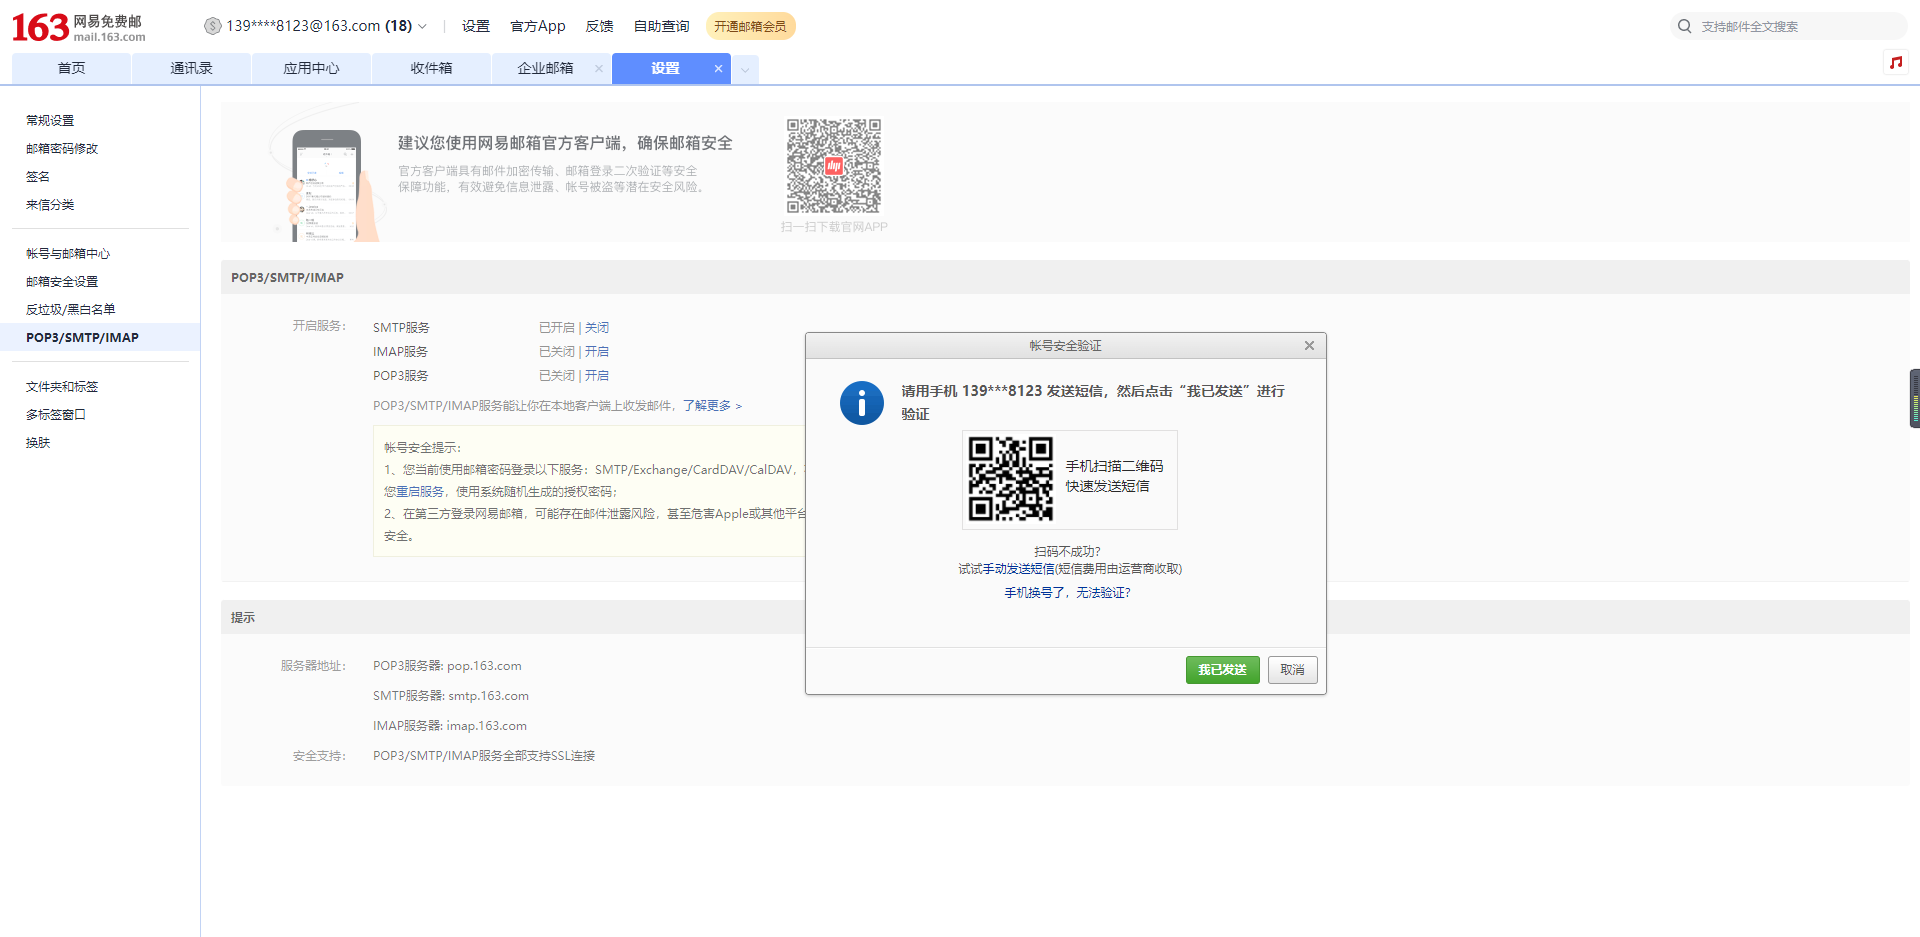Click the 了解更多 link
1920x937 pixels.
click(x=712, y=406)
